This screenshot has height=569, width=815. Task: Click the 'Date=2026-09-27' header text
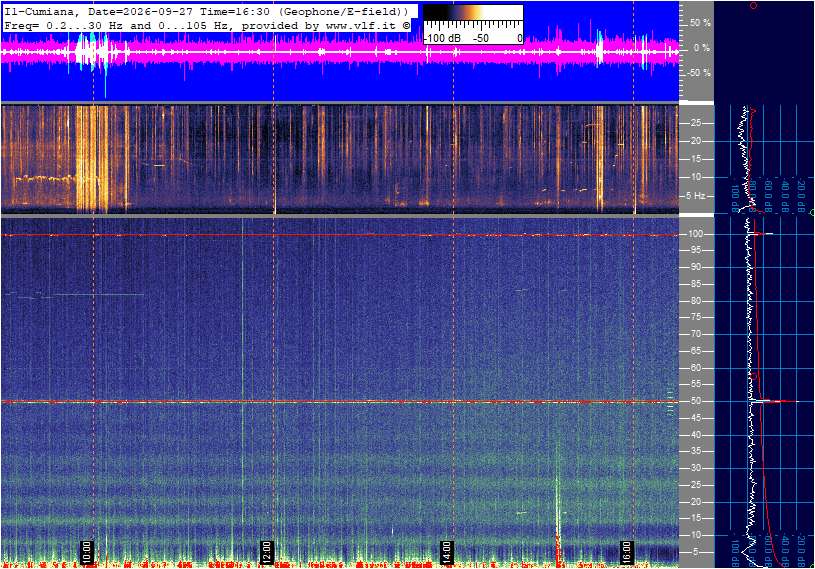142,11
